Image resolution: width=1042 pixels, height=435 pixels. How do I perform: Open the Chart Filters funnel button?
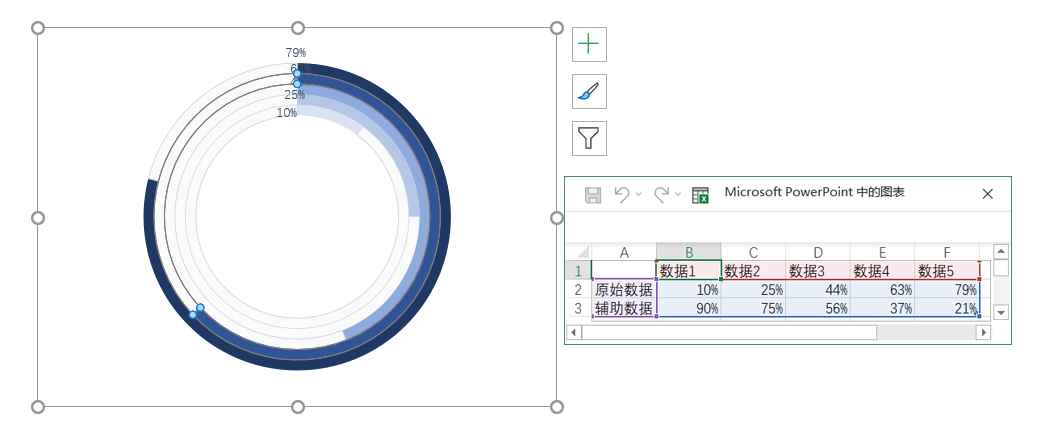pos(589,138)
